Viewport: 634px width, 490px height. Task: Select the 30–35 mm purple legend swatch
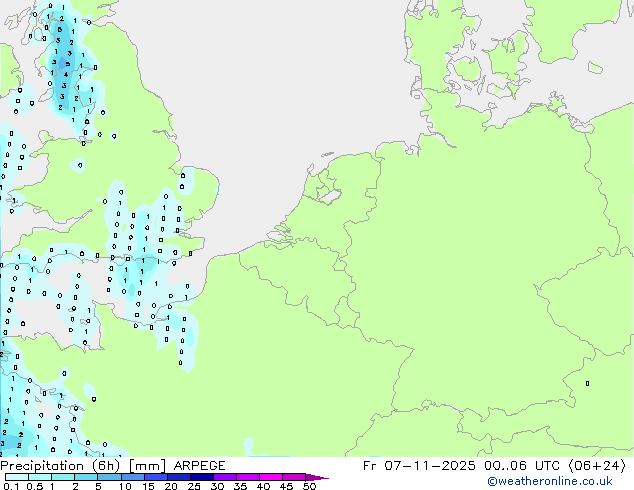[225, 477]
